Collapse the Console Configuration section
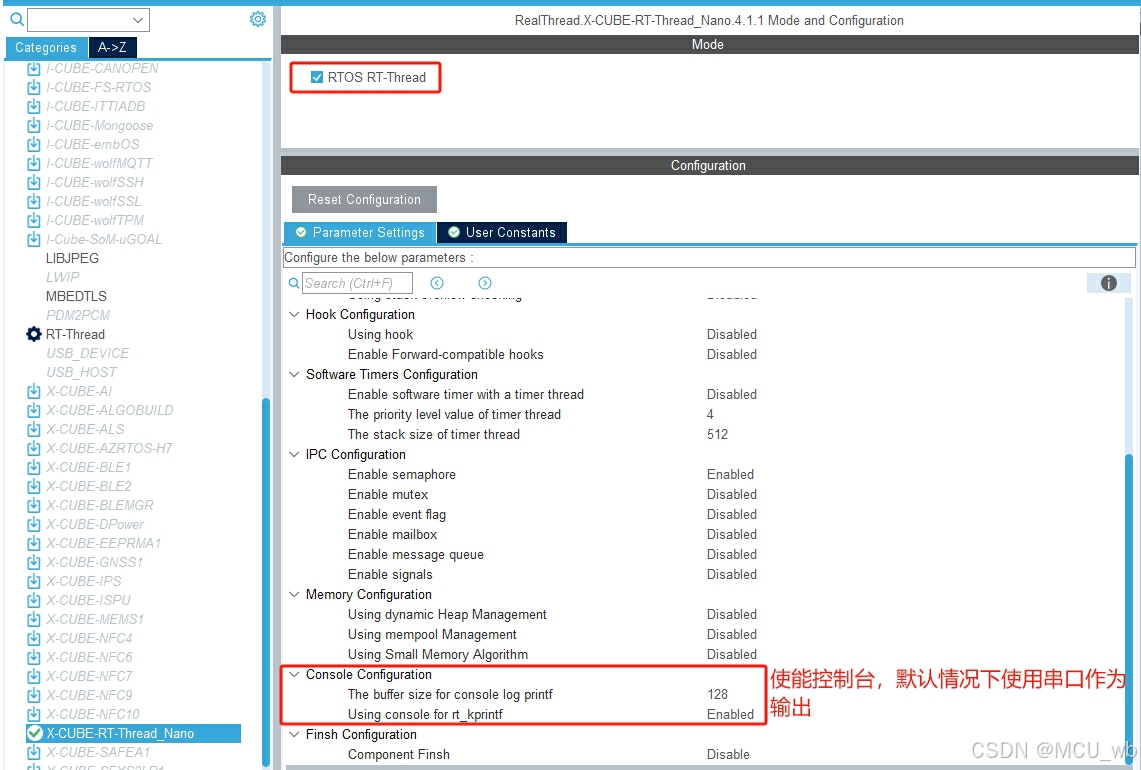1141x770 pixels. 294,674
